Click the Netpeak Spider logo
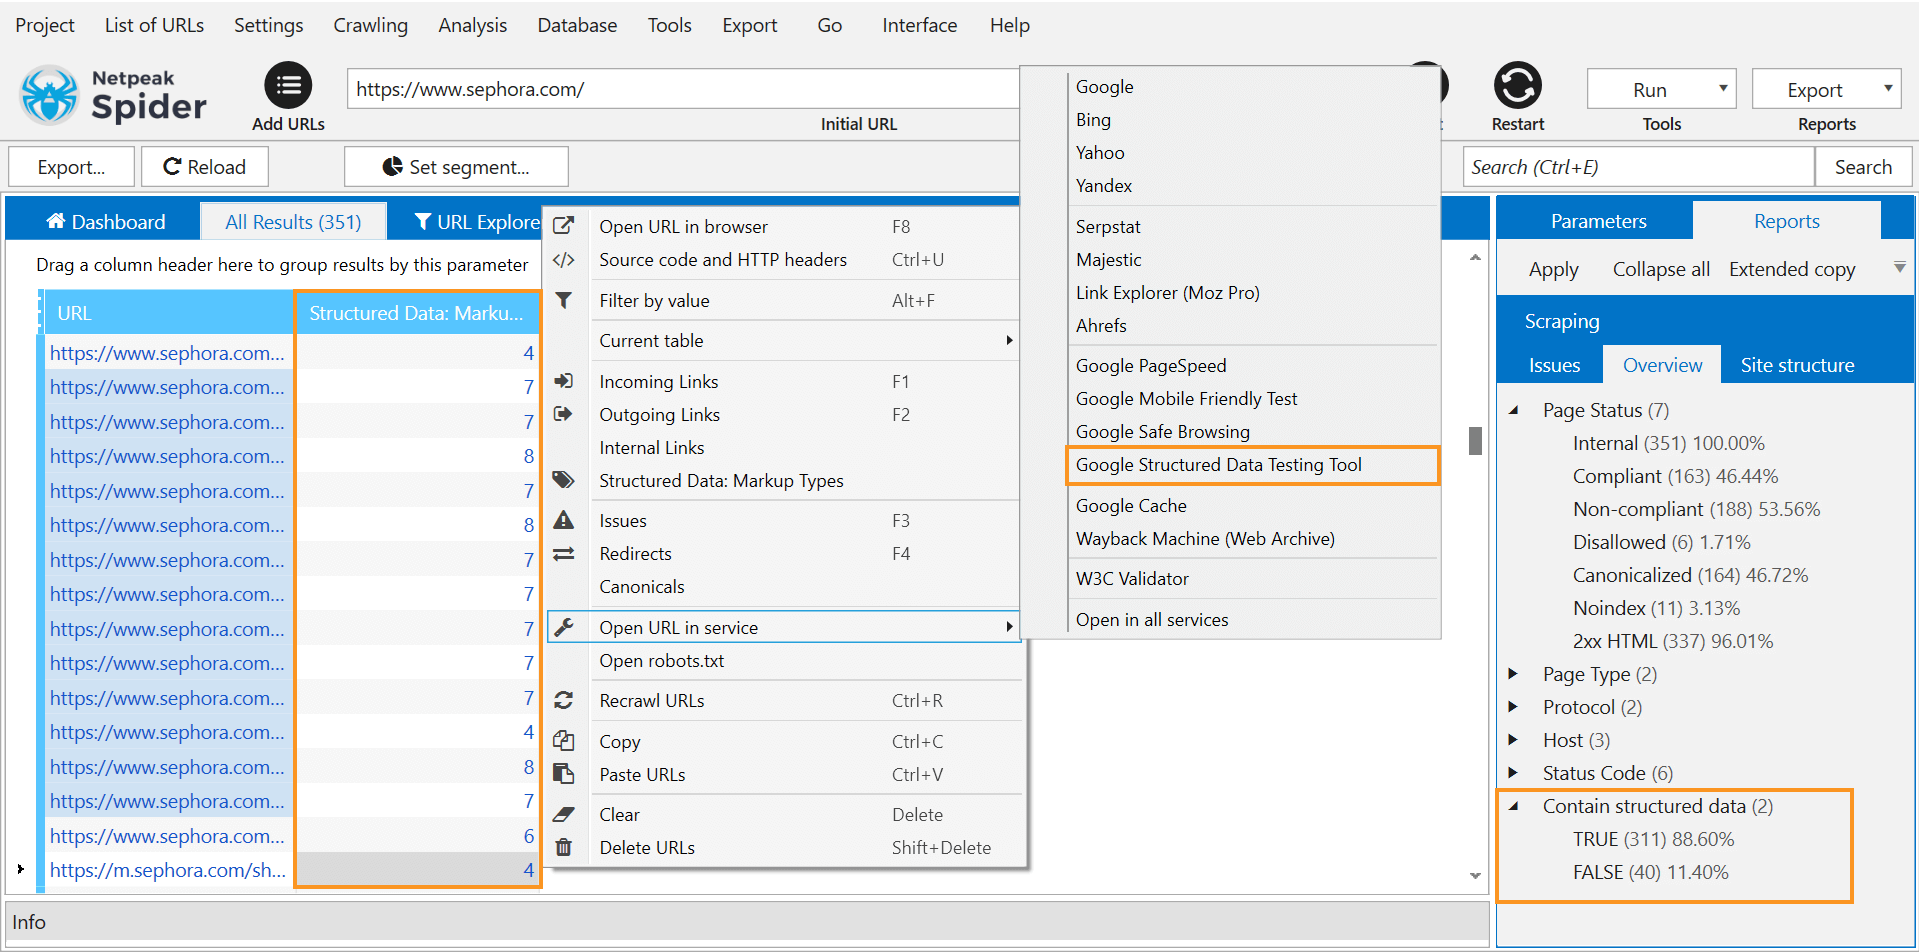Viewport: 1919px width, 952px height. click(112, 96)
